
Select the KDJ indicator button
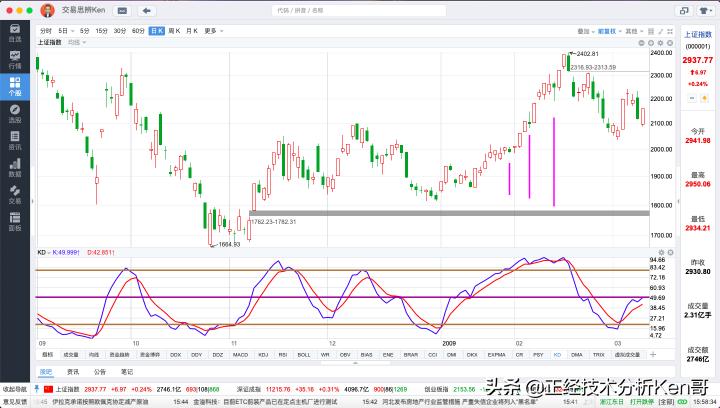[x=263, y=355]
